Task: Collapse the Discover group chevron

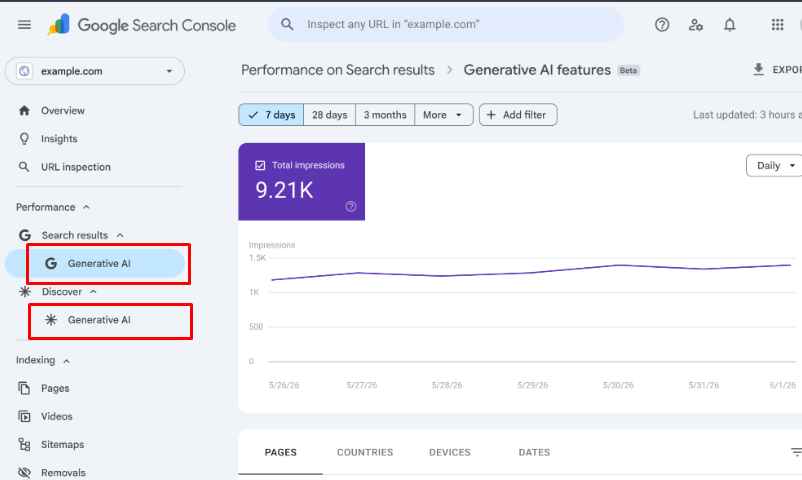Action: [93, 292]
